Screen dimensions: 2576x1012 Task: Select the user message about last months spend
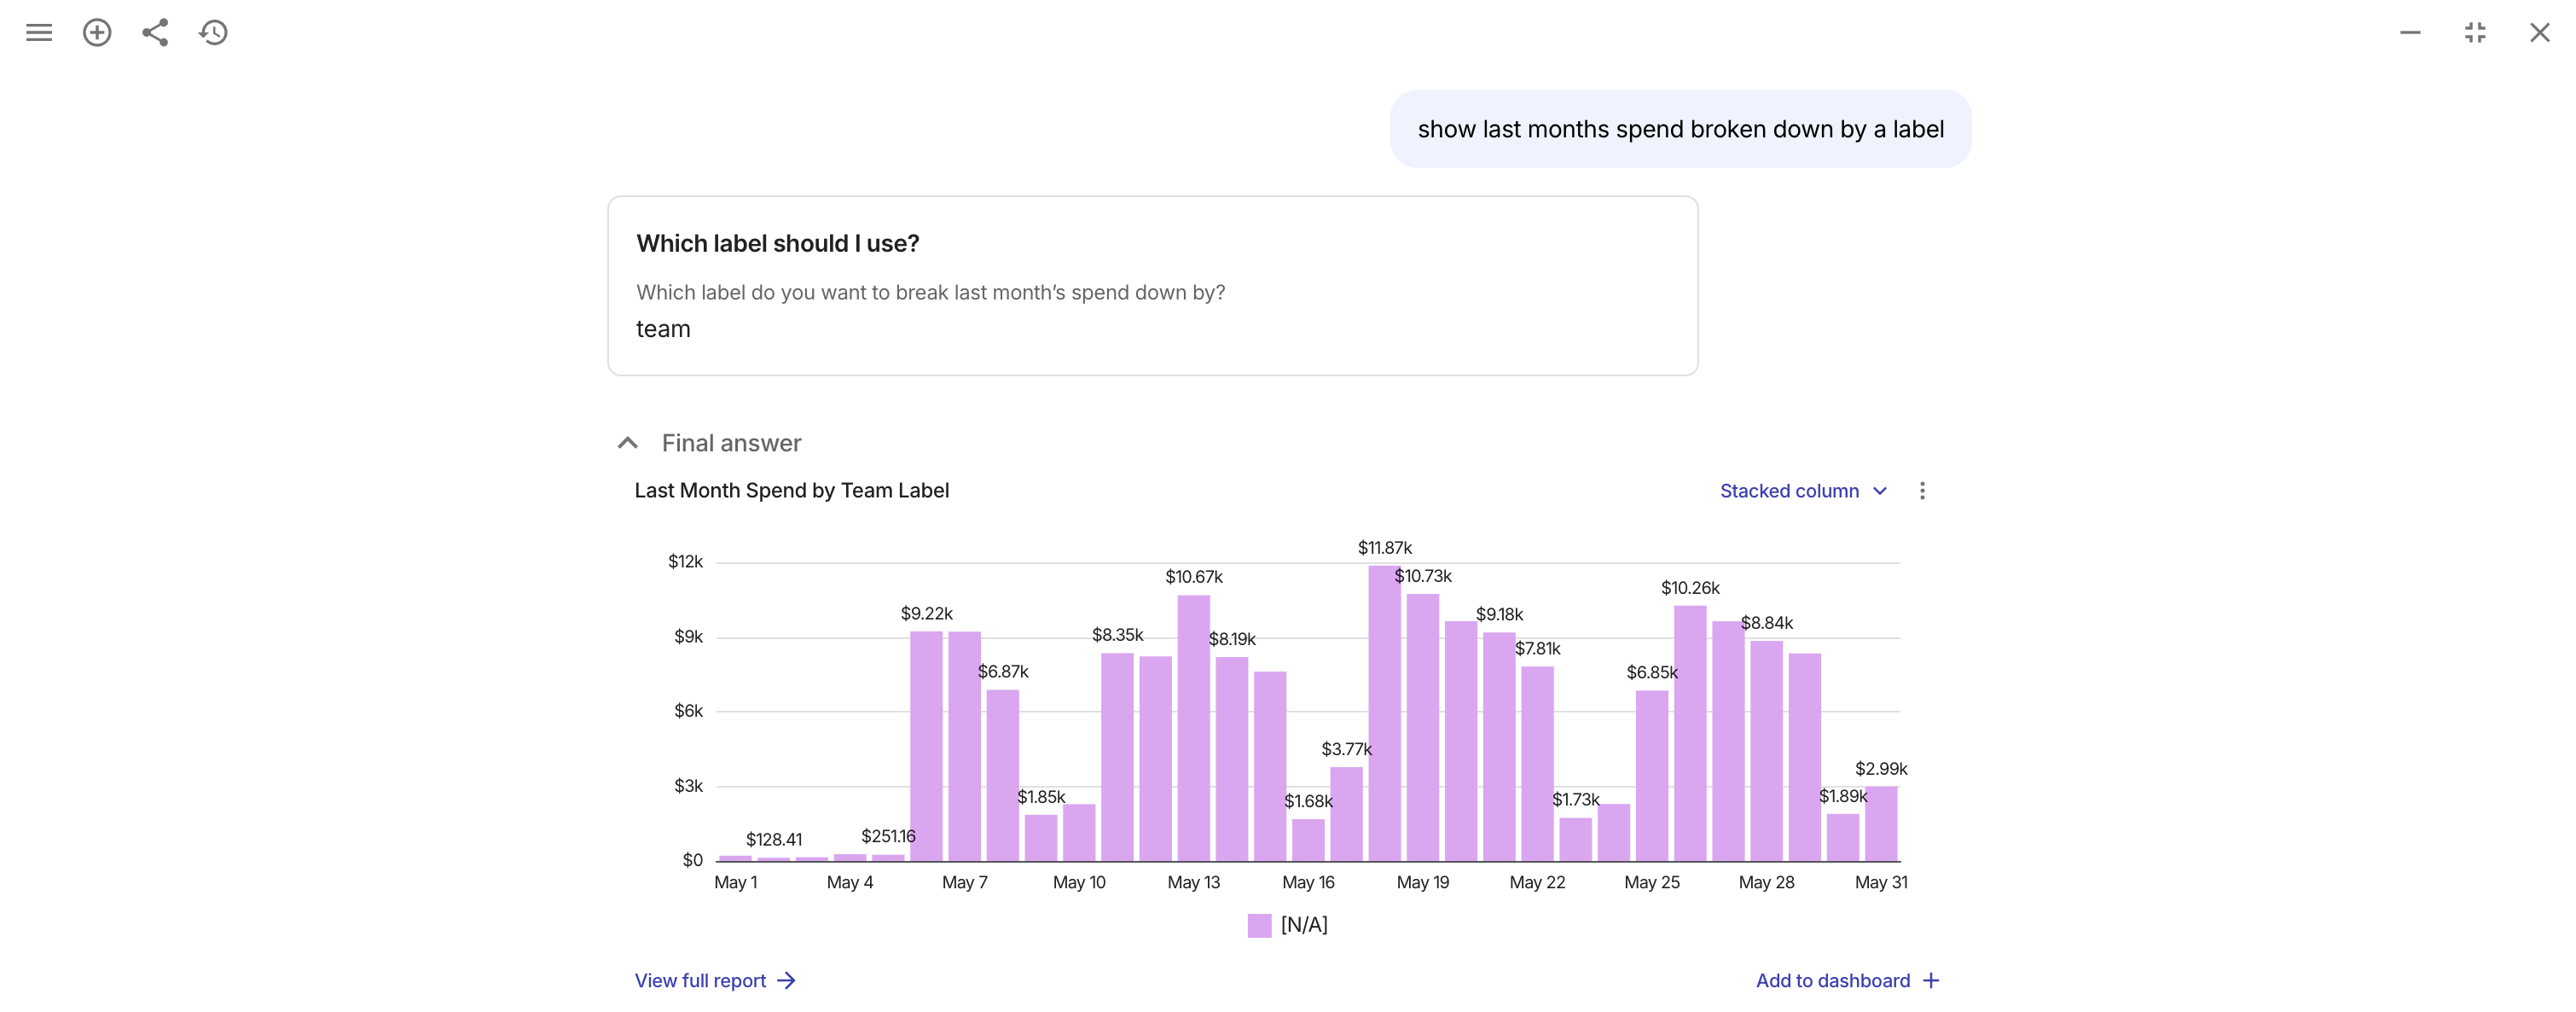click(x=1680, y=129)
